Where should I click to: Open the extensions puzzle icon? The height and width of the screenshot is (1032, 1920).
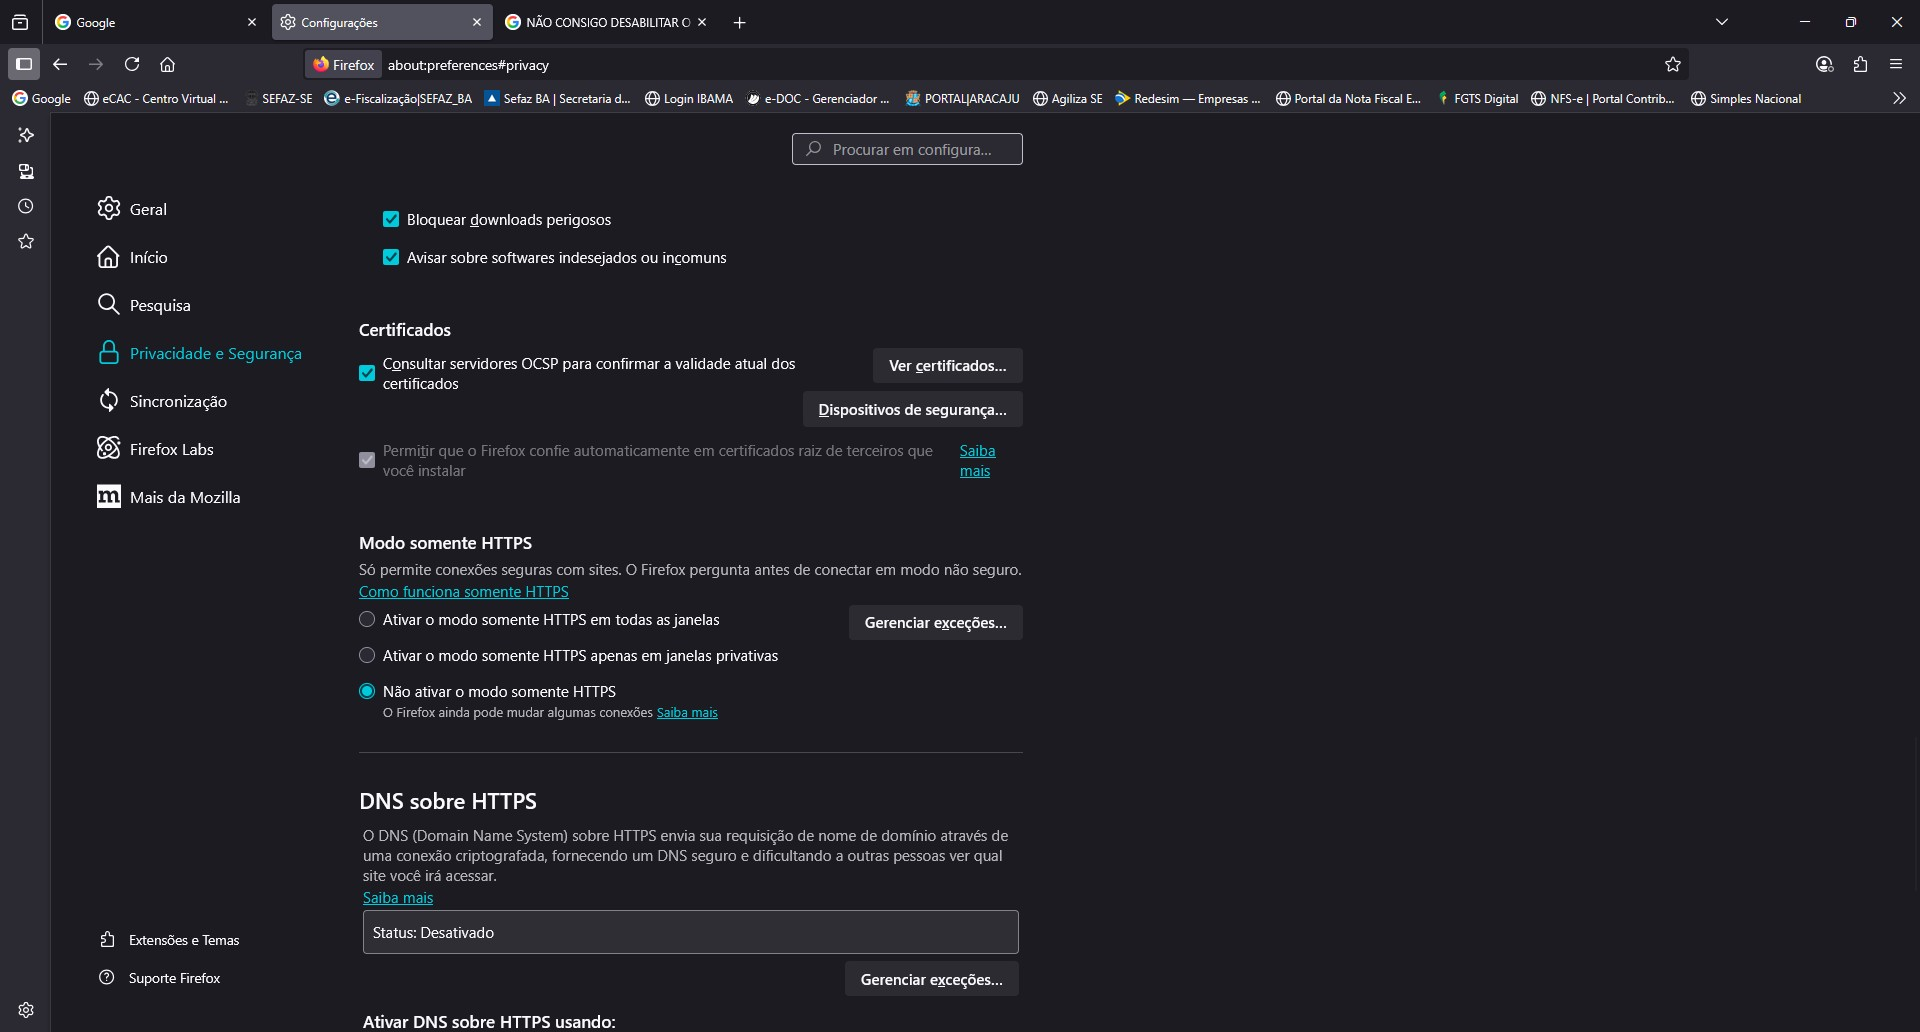pyautogui.click(x=1860, y=64)
